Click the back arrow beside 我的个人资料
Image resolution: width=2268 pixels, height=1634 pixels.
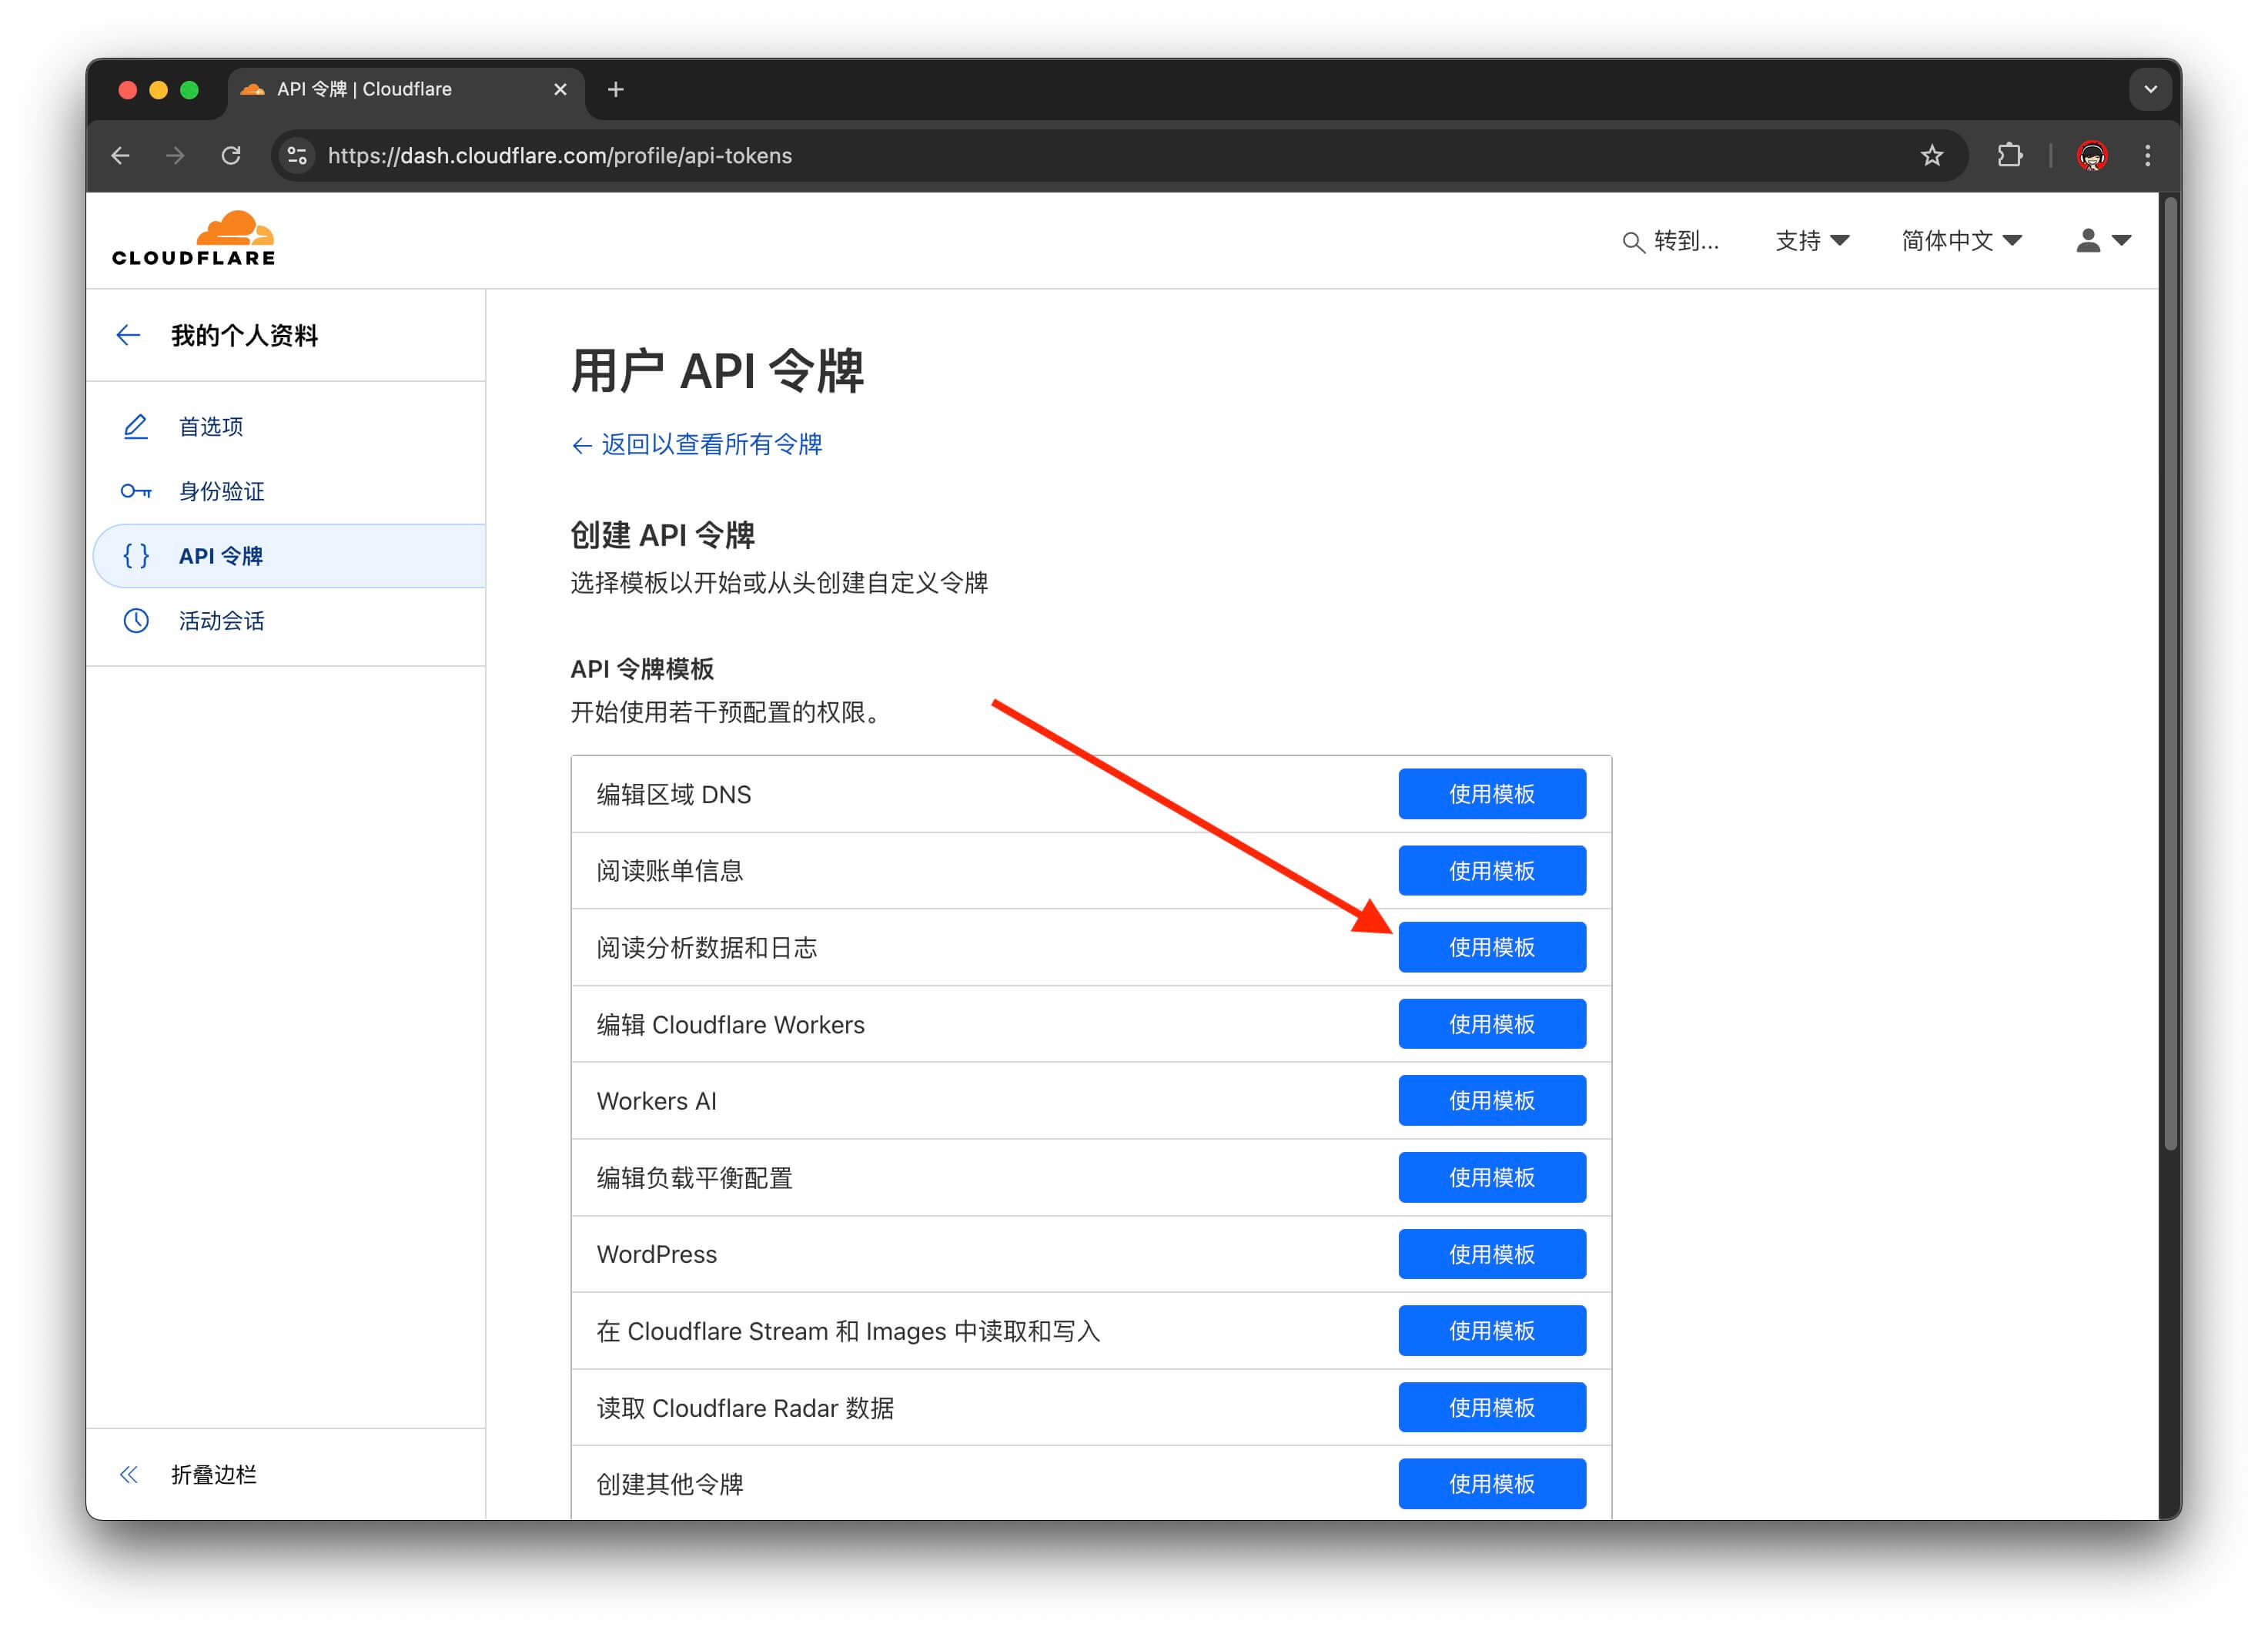tap(128, 335)
